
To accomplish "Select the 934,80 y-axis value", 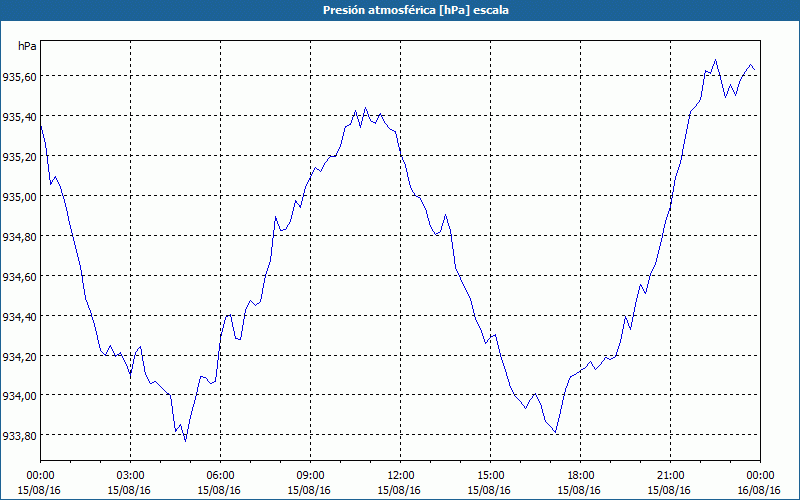I will point(19,237).
